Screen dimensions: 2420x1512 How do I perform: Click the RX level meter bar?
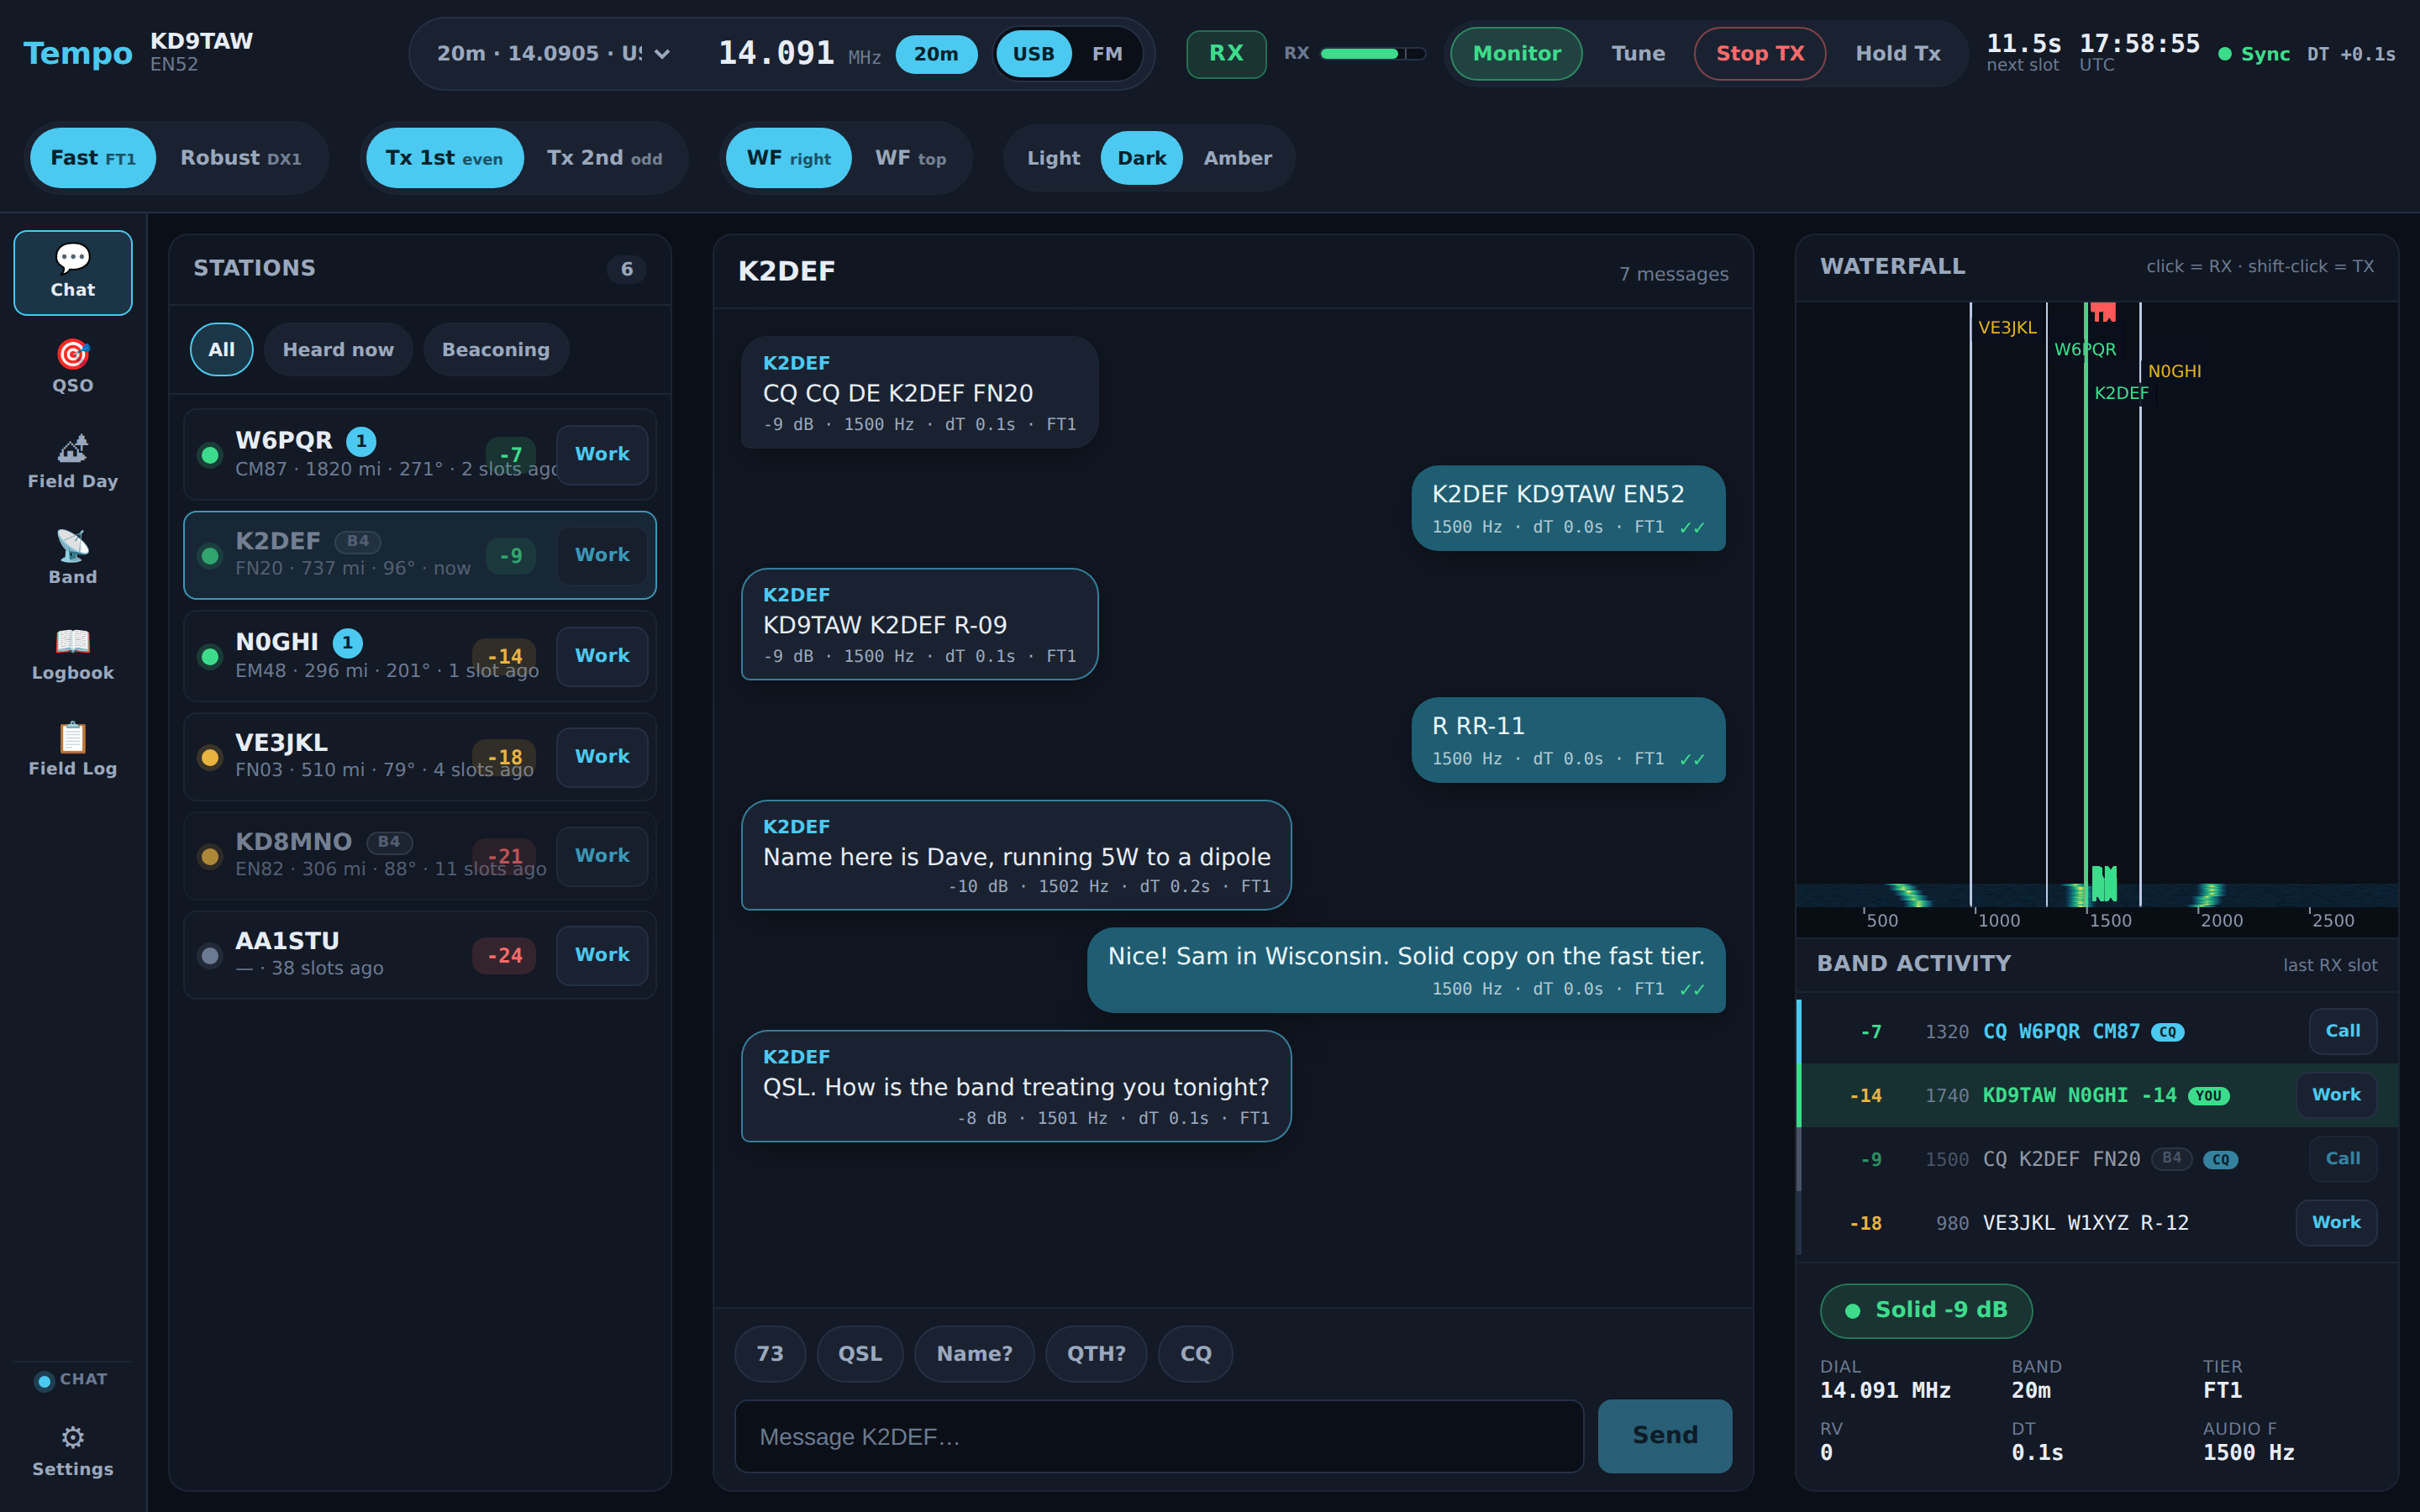tap(1373, 54)
